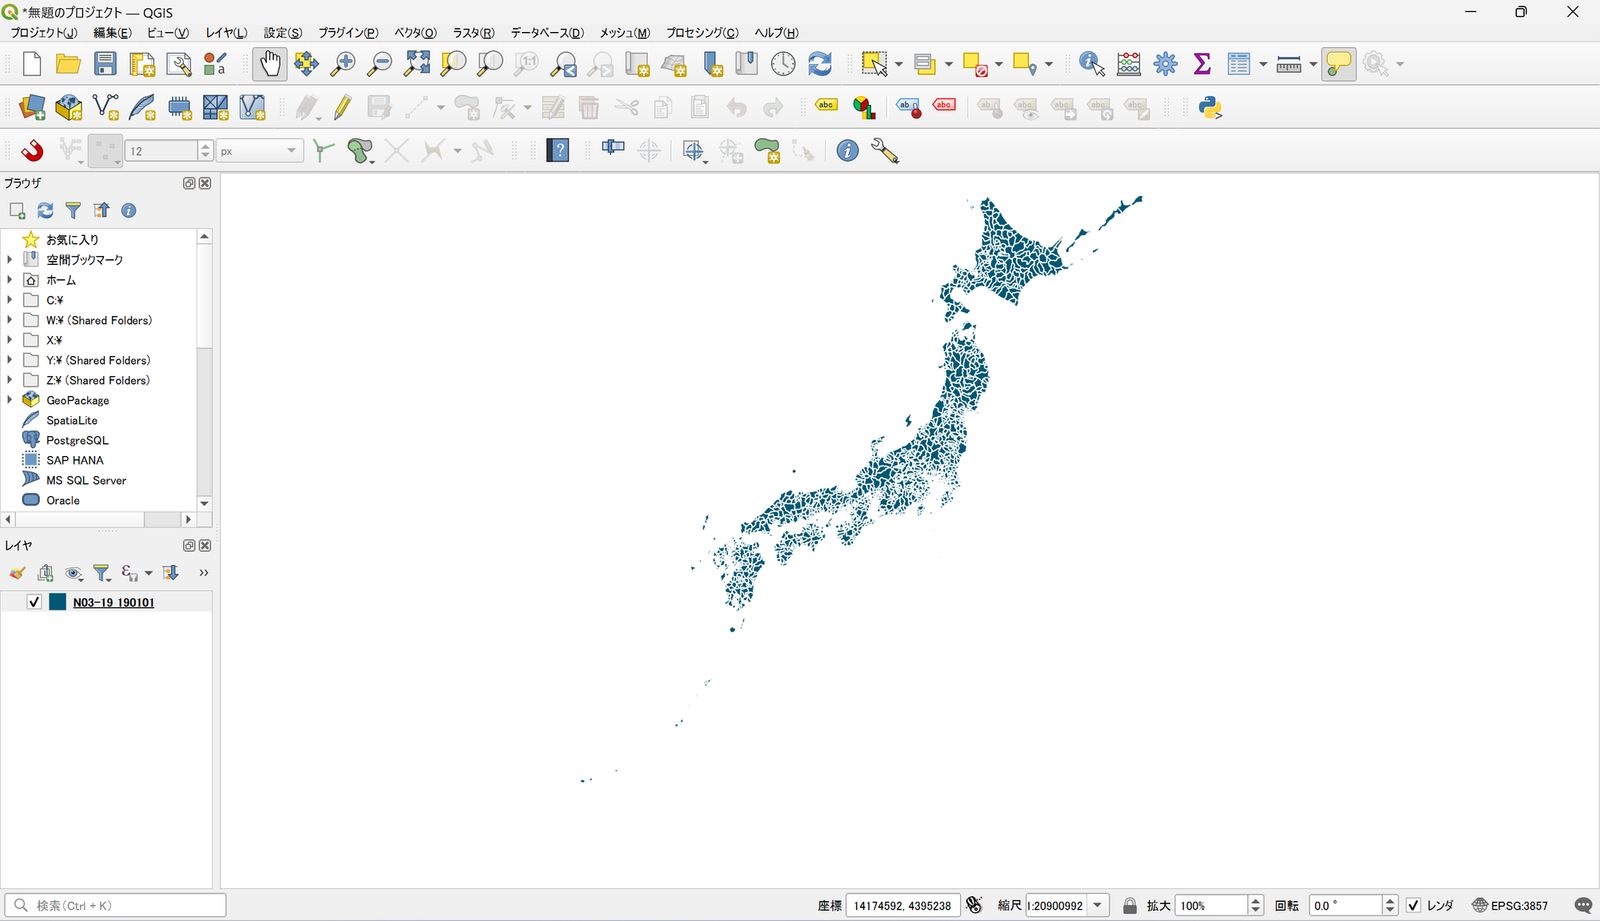The width and height of the screenshot is (1600, 921).
Task: Open the attribute table
Action: click(1240, 64)
